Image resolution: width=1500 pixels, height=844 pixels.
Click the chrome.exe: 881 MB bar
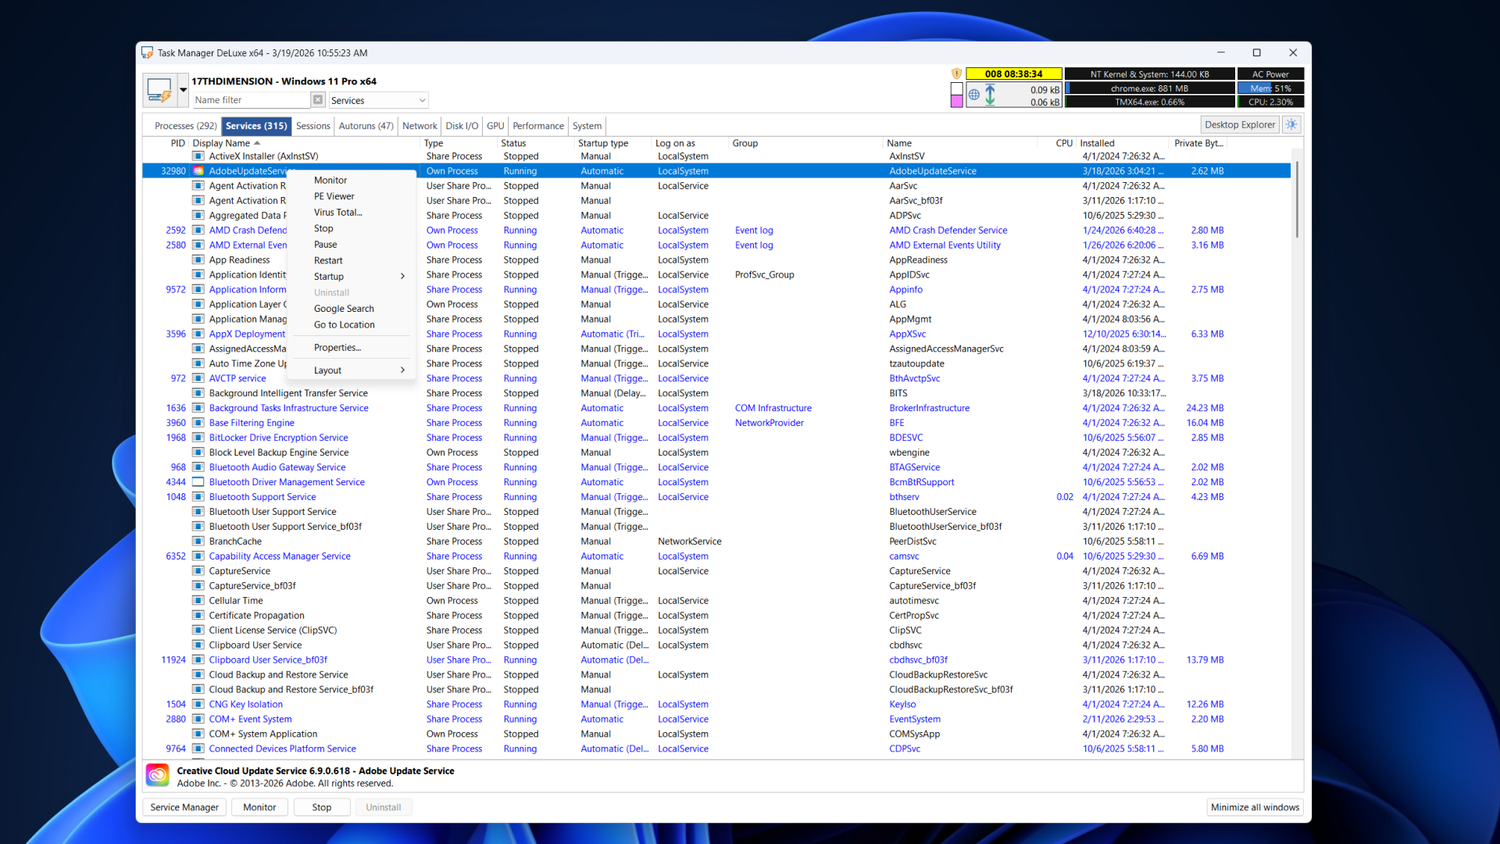pos(1150,88)
